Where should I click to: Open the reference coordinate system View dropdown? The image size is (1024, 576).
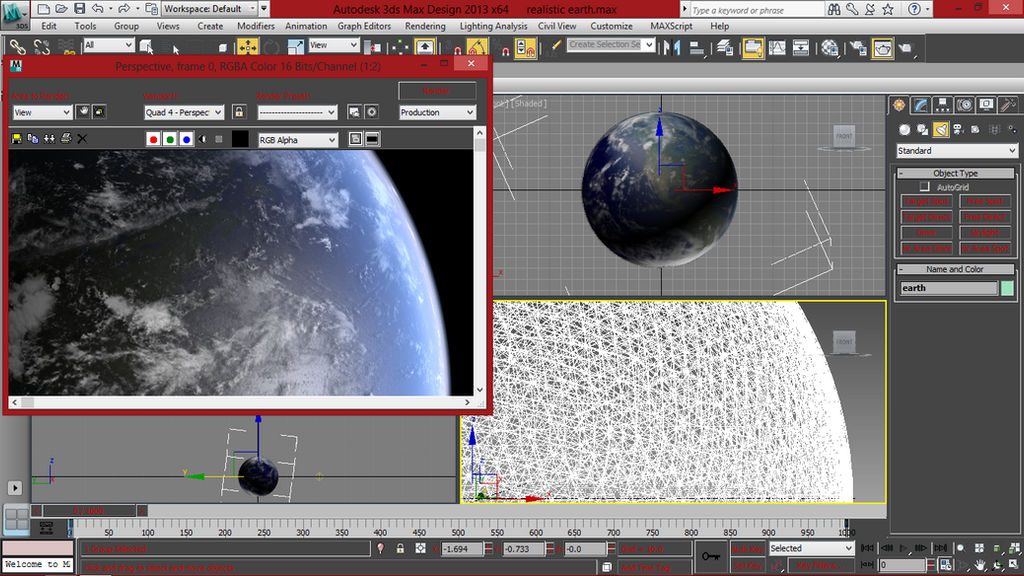334,45
